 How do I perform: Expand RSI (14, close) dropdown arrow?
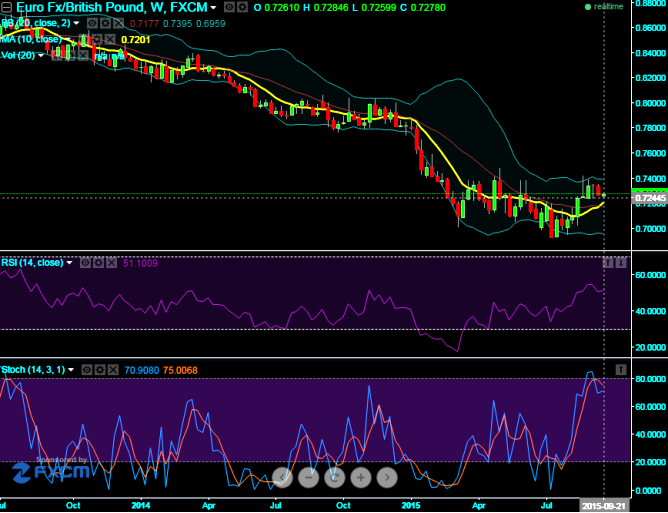click(69, 263)
